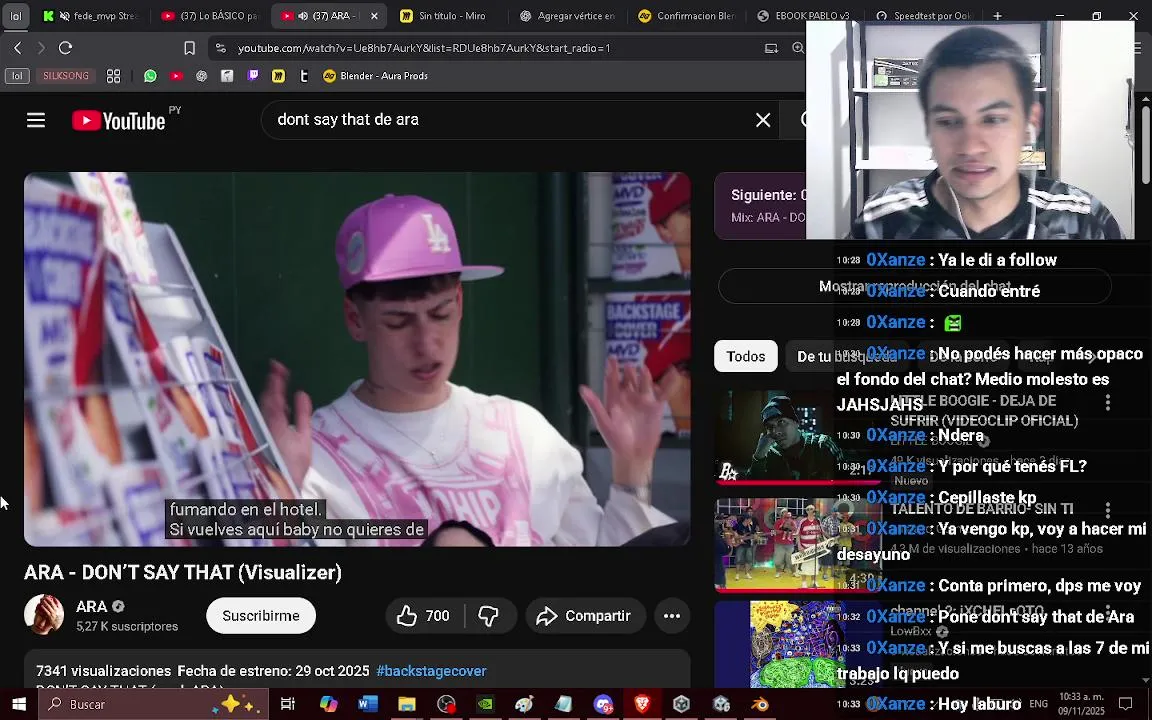Reload the current page
This screenshot has height=720, width=1152.
(x=65, y=48)
